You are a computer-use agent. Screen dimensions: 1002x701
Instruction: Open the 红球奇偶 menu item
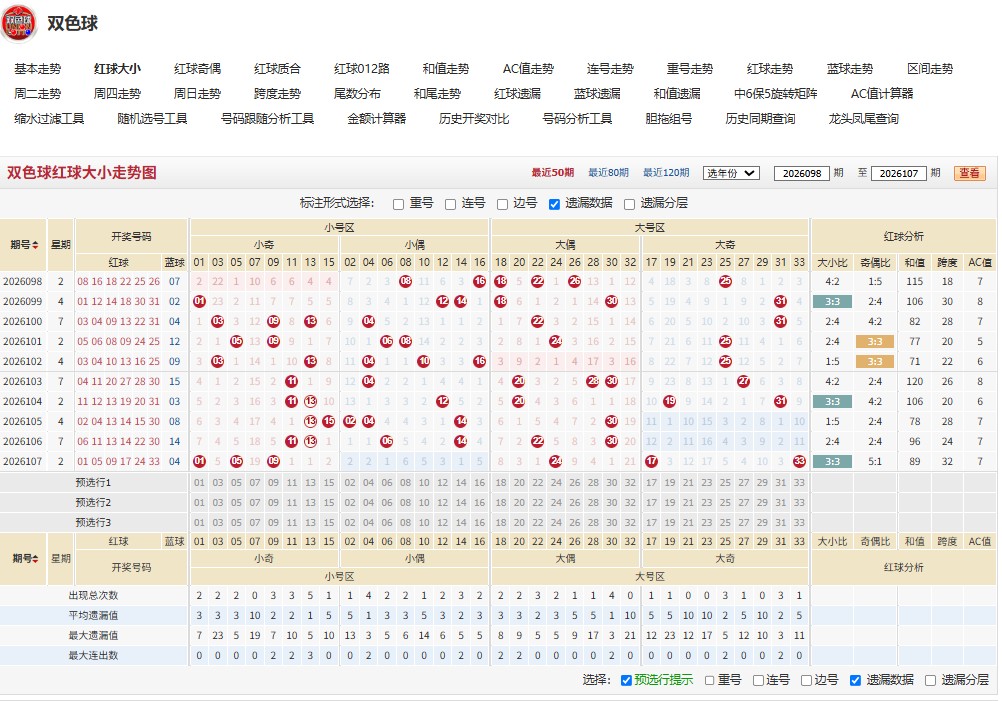point(197,69)
